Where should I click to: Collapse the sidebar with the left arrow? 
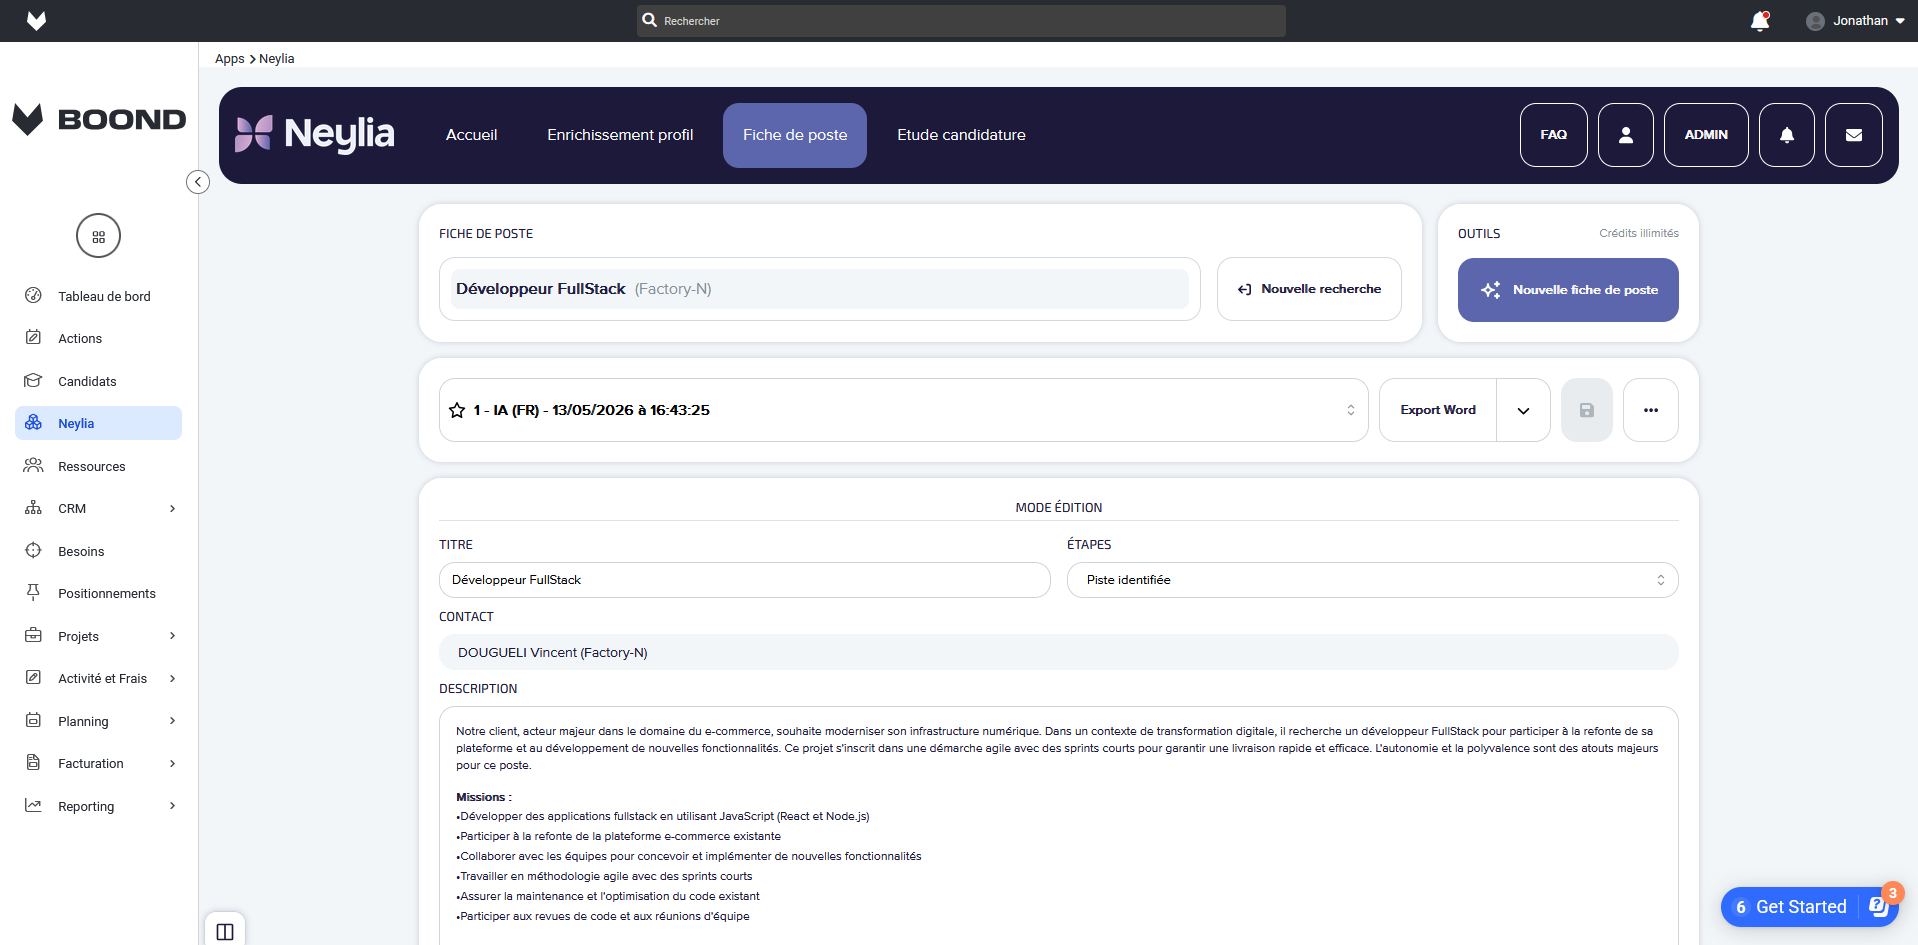tap(198, 182)
